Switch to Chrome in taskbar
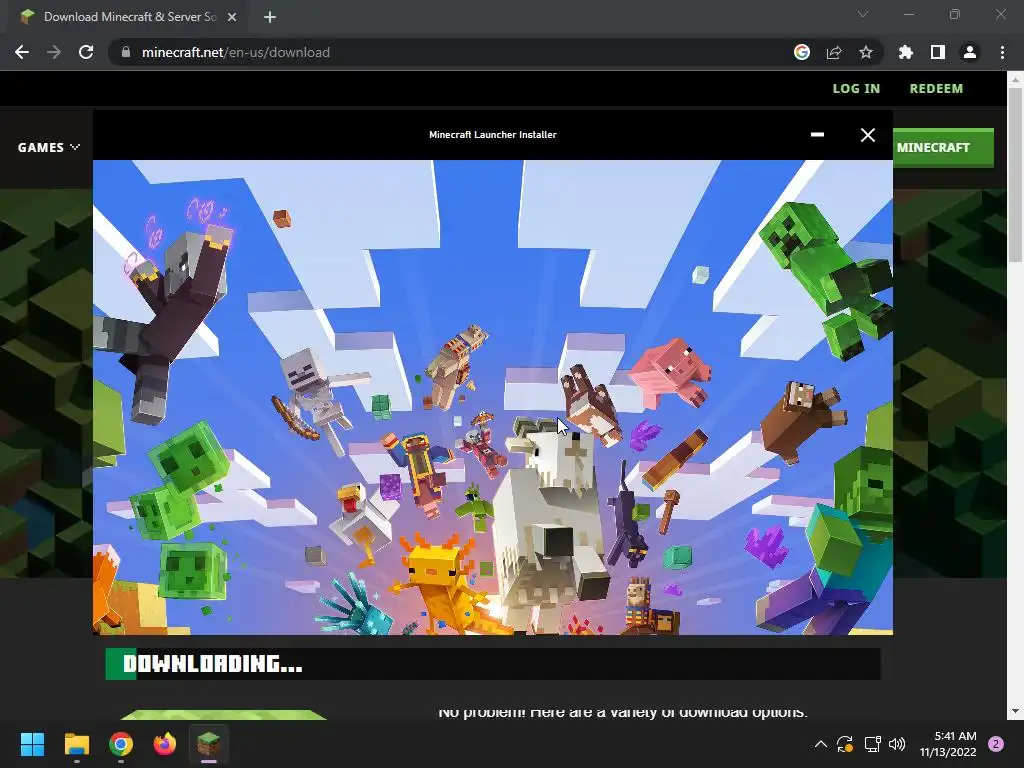The image size is (1024, 768). pos(121,744)
